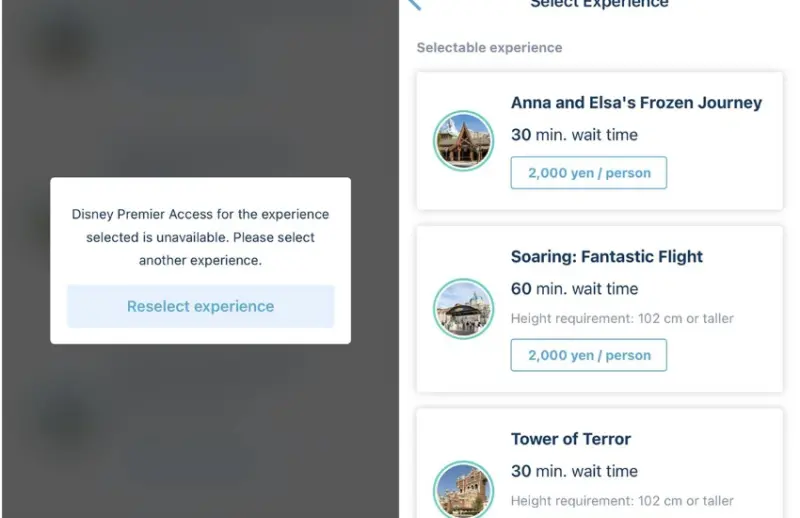
Task: Click Soaring 60 min. wait time
Action: click(574, 289)
